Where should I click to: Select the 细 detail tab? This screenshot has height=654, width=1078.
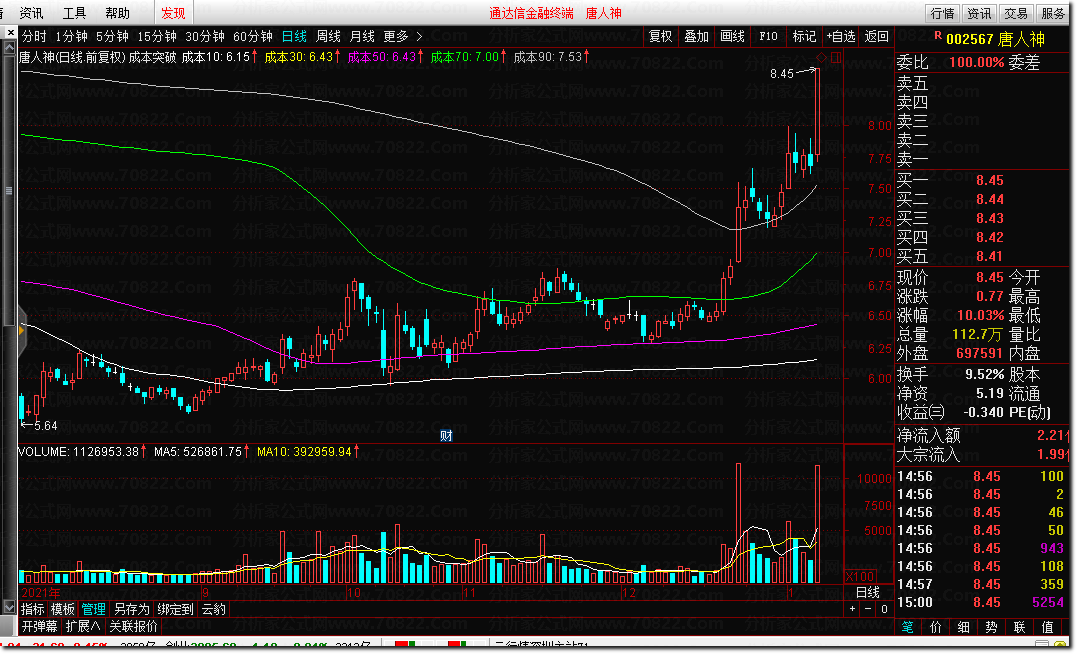pos(964,626)
